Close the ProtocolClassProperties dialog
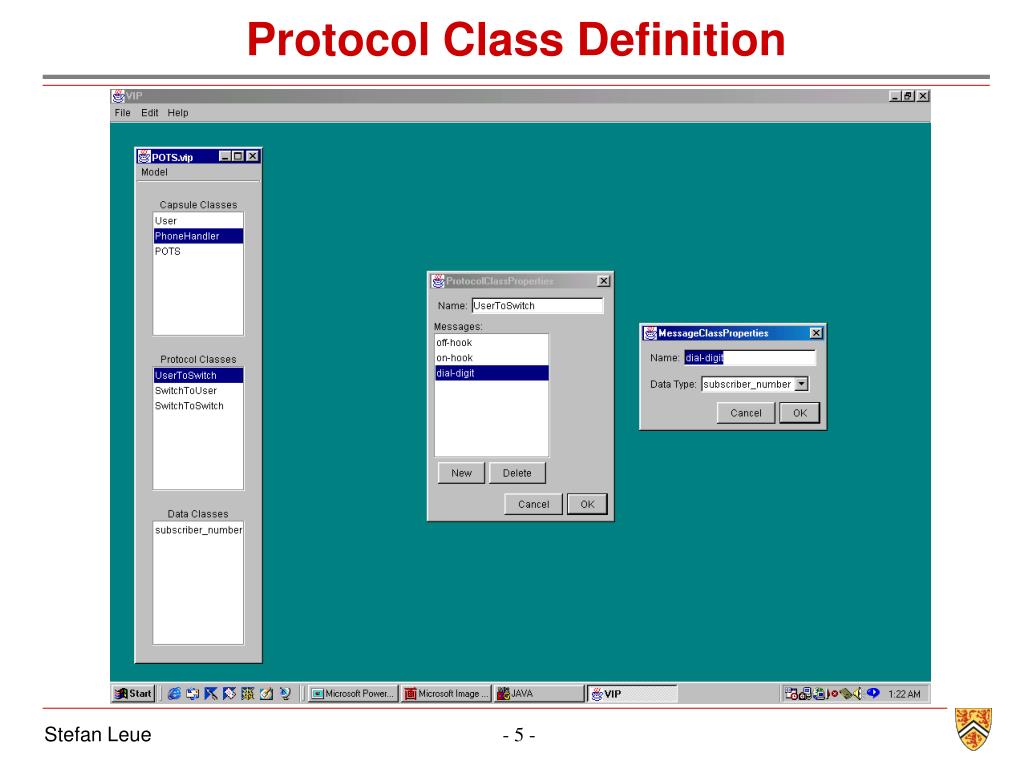The height and width of the screenshot is (768, 1024). click(603, 281)
